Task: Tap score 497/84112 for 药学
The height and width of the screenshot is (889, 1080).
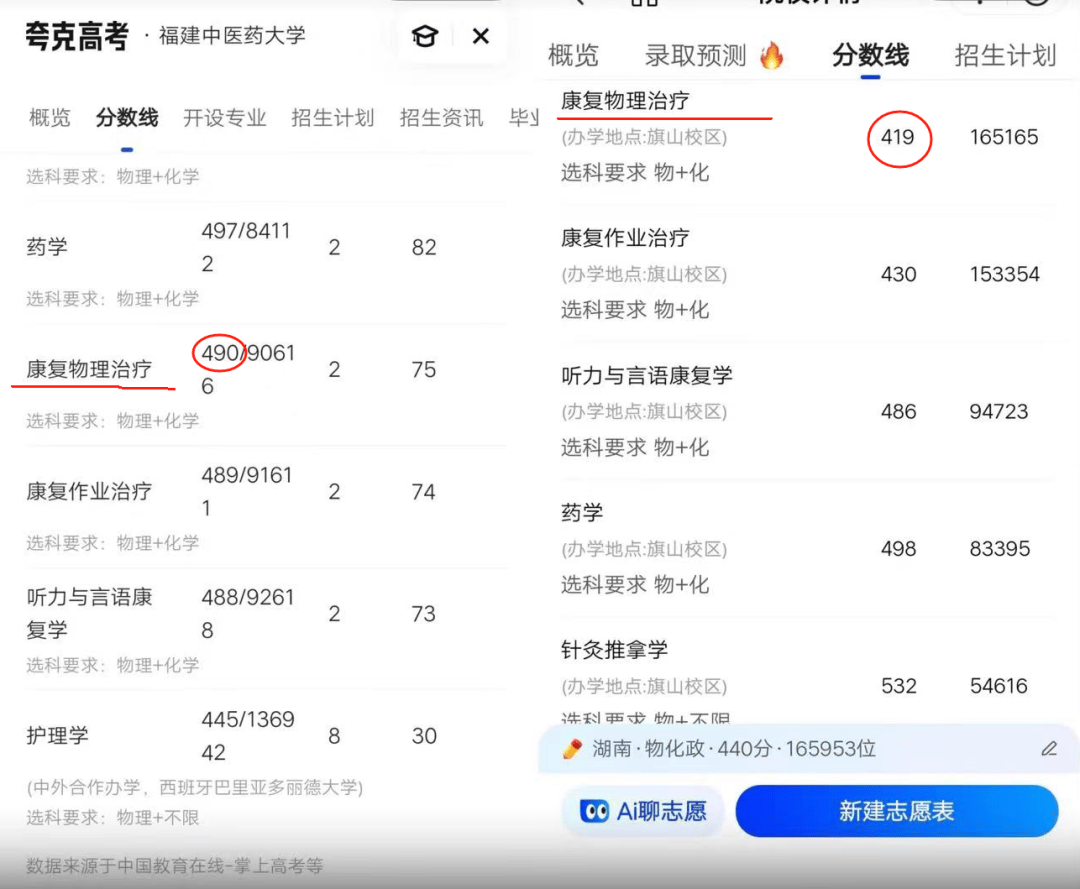Action: pos(246,247)
